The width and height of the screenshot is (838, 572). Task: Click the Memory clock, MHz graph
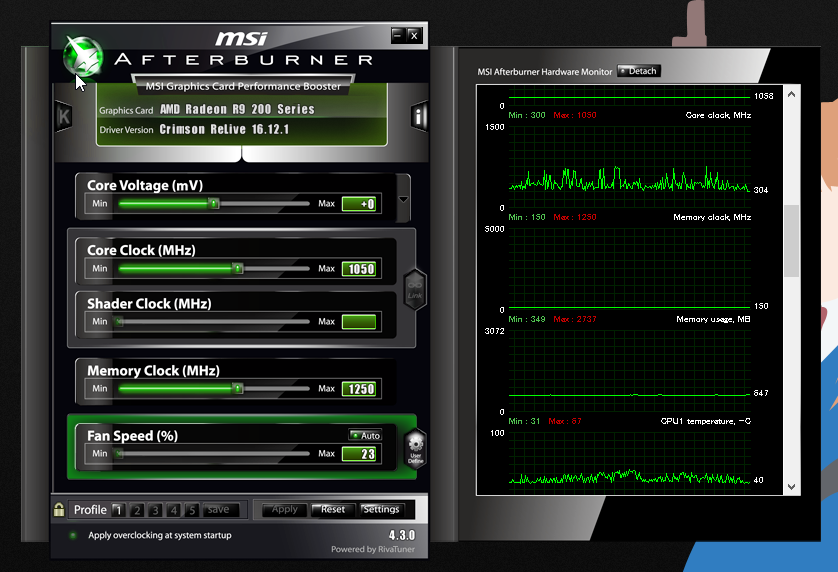point(630,269)
